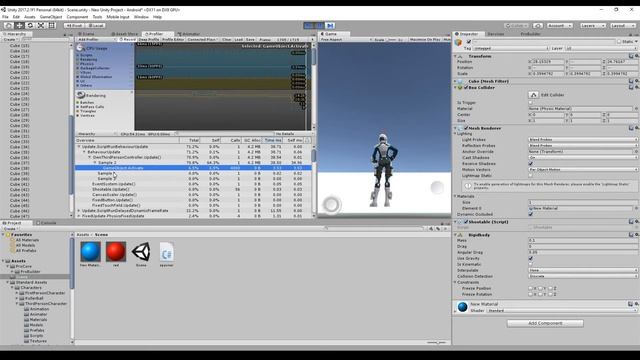Image resolution: width=640 pixels, height=360 pixels.
Task: Click the object picker for Physic Material
Action: (x=636, y=109)
